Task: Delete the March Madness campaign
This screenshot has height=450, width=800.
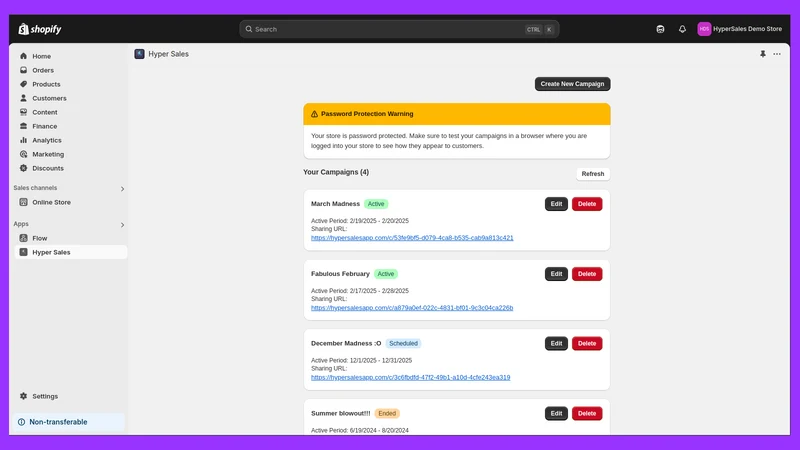Action: pos(587,204)
